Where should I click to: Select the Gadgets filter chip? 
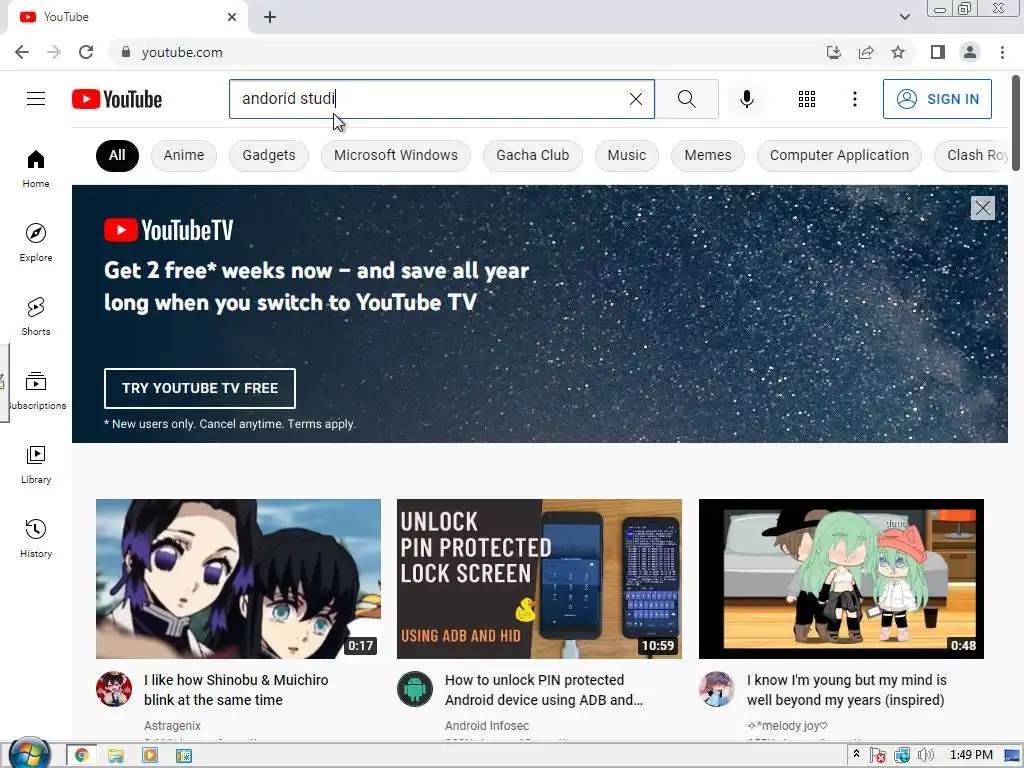click(x=268, y=155)
